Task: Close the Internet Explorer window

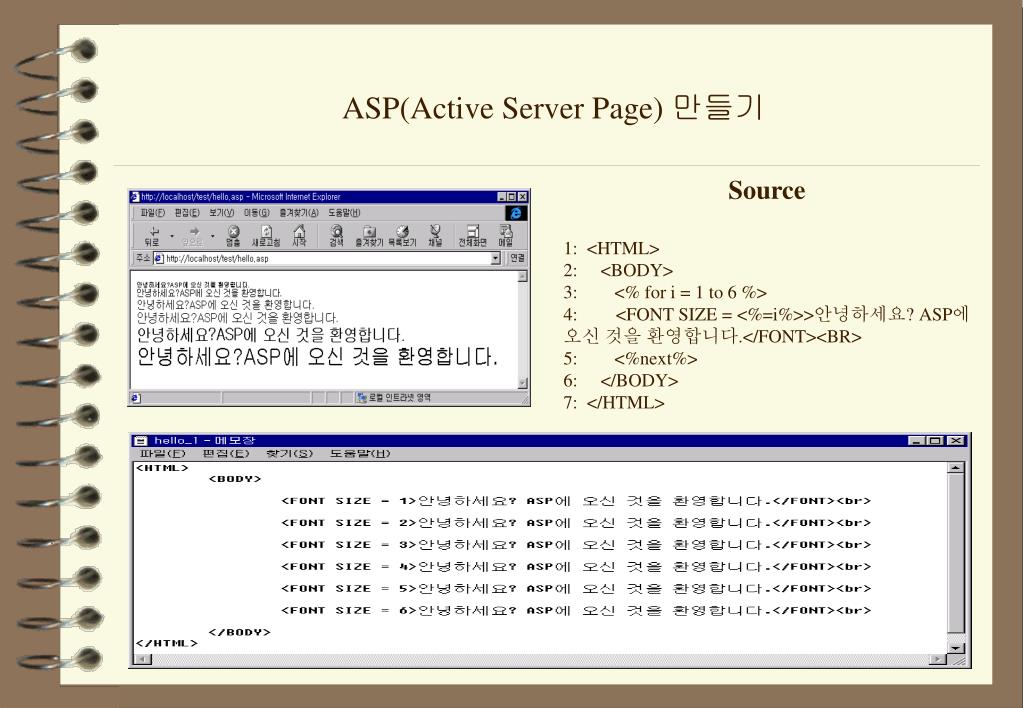Action: (523, 196)
